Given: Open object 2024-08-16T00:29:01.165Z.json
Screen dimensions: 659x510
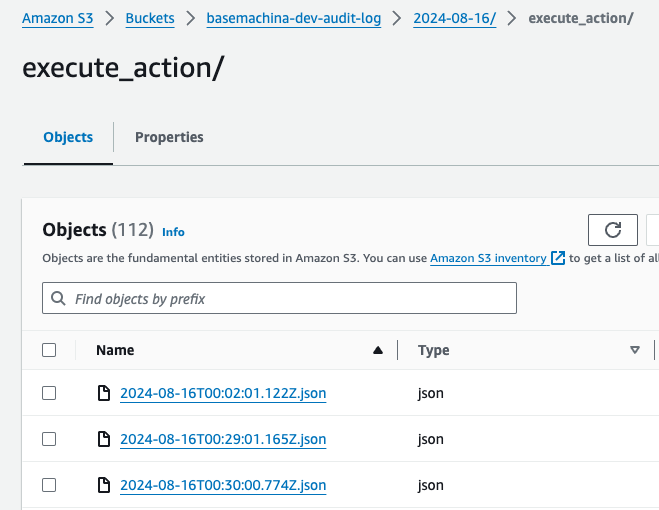Looking at the screenshot, I should coord(223,439).
